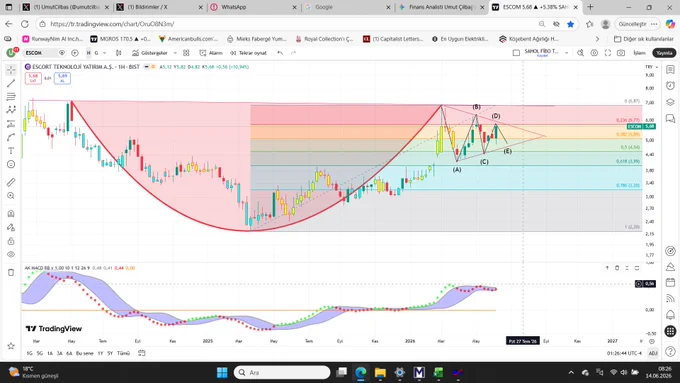Select the 6A date range
Screen dimensions: 680x383
(69, 354)
